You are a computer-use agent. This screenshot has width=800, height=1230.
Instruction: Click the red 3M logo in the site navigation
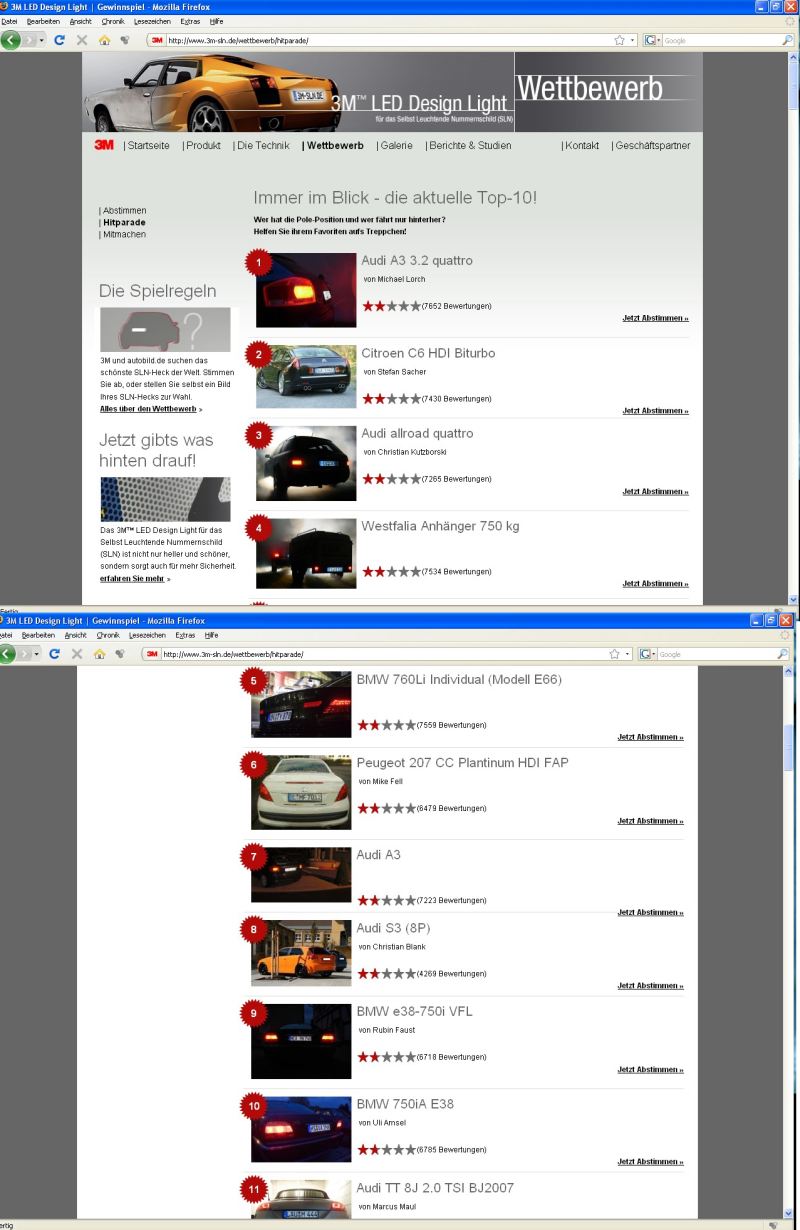pyautogui.click(x=103, y=145)
